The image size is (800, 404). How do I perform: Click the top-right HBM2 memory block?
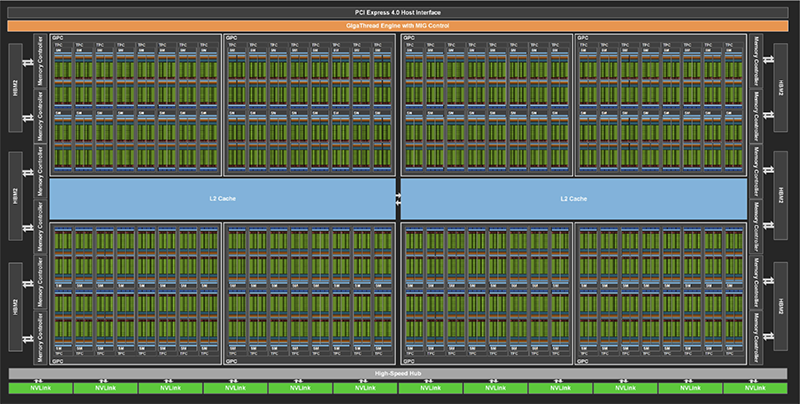[x=781, y=86]
